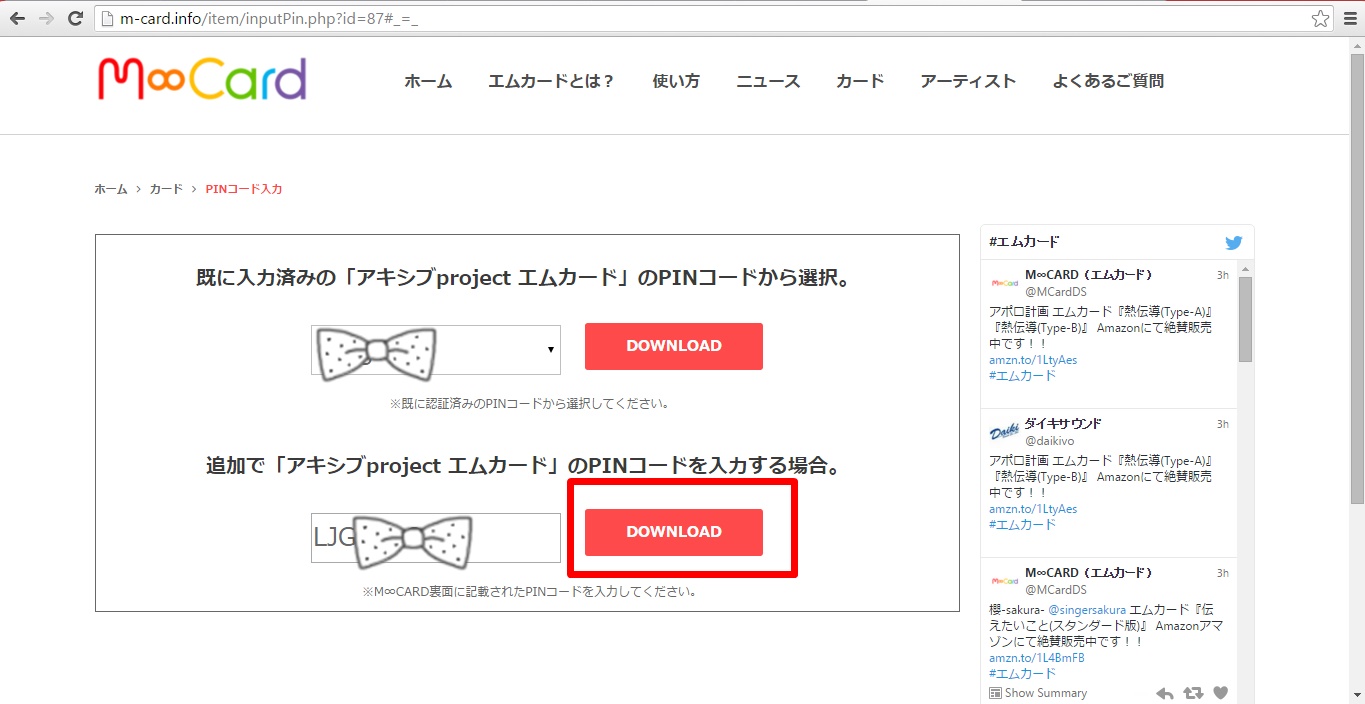The height and width of the screenshot is (704, 1365).
Task: Expand the registered PIN code dropdown arrow
Action: click(x=551, y=350)
